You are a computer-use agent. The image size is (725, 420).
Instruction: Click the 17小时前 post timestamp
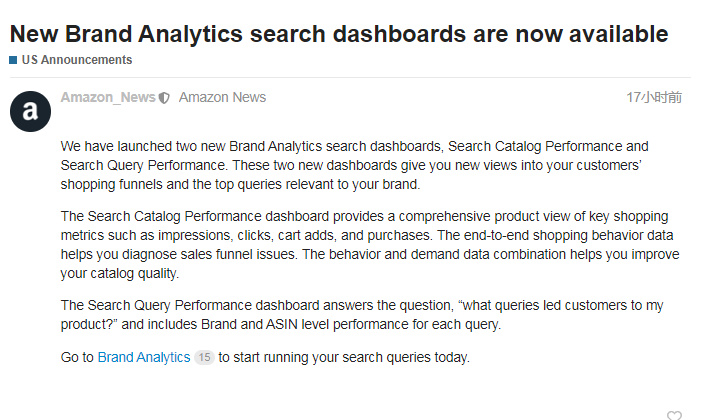(654, 97)
